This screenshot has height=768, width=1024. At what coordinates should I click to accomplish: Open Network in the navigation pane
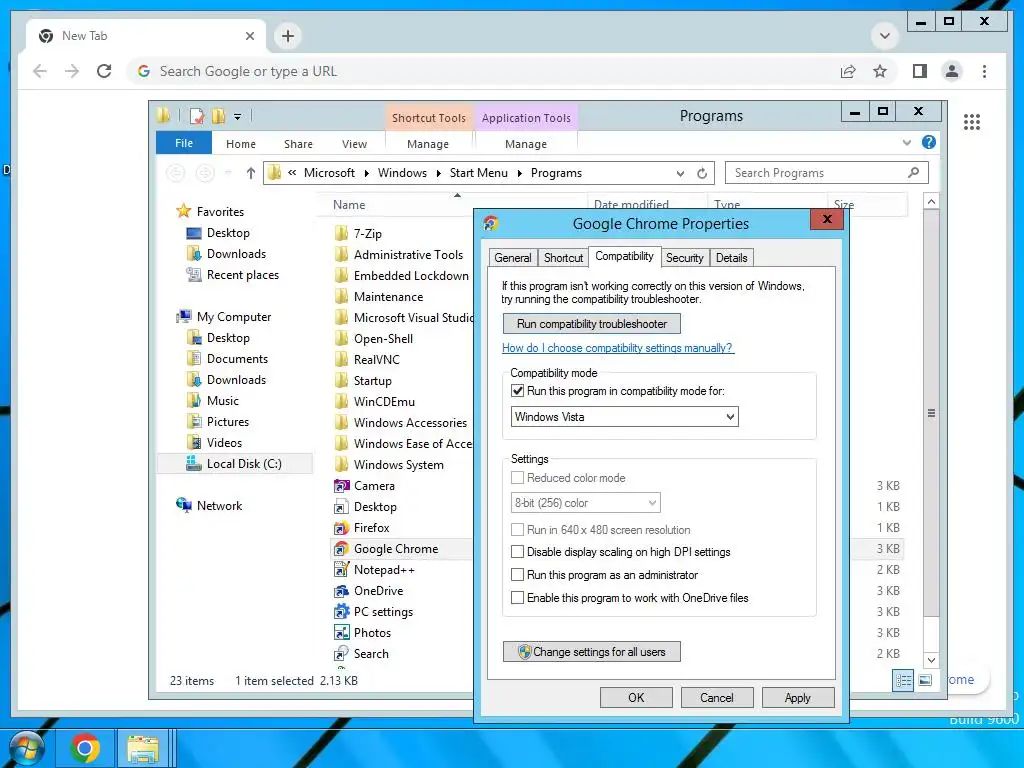pos(209,505)
